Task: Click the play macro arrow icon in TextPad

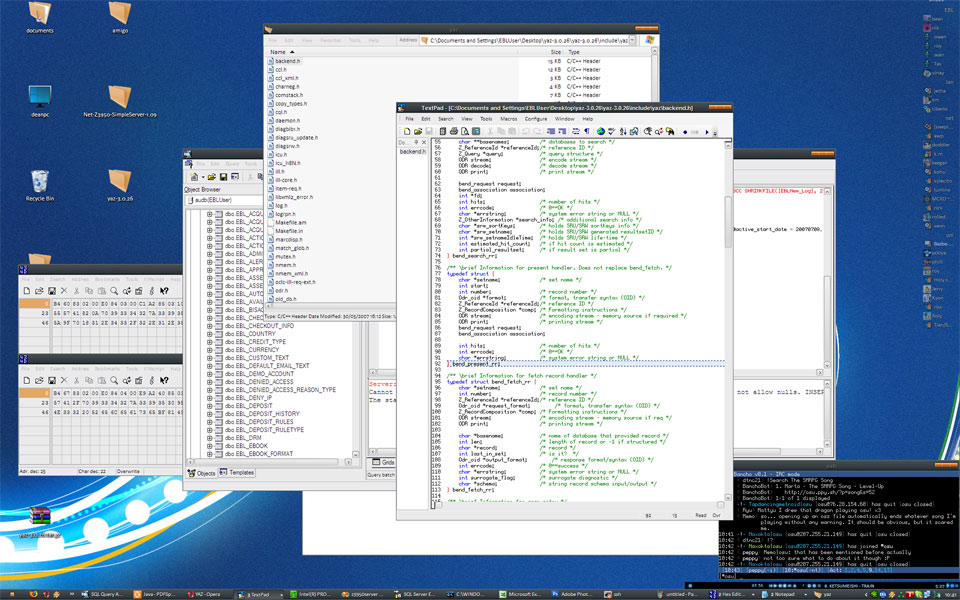Action: click(707, 132)
